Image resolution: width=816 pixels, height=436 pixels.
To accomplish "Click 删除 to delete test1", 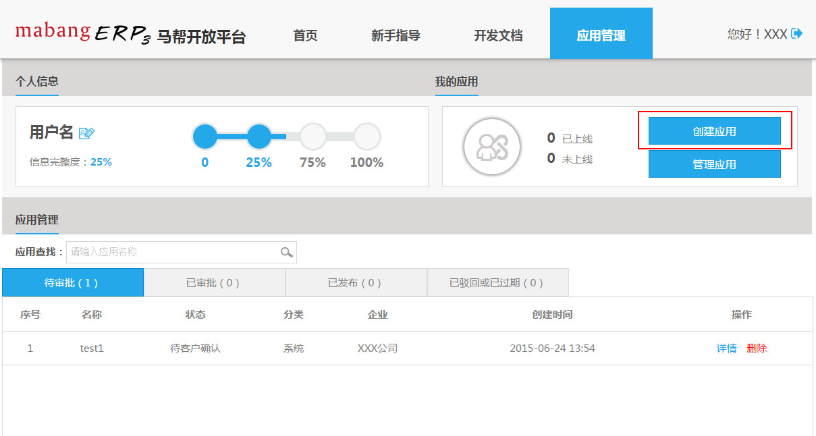I will [x=756, y=349].
